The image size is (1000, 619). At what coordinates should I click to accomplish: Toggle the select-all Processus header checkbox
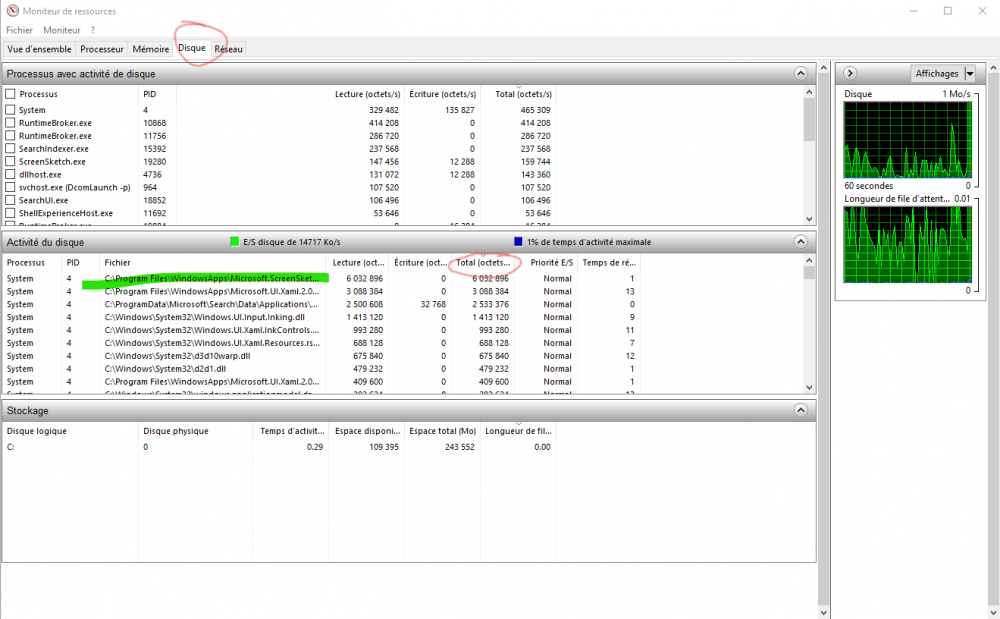[x=11, y=94]
